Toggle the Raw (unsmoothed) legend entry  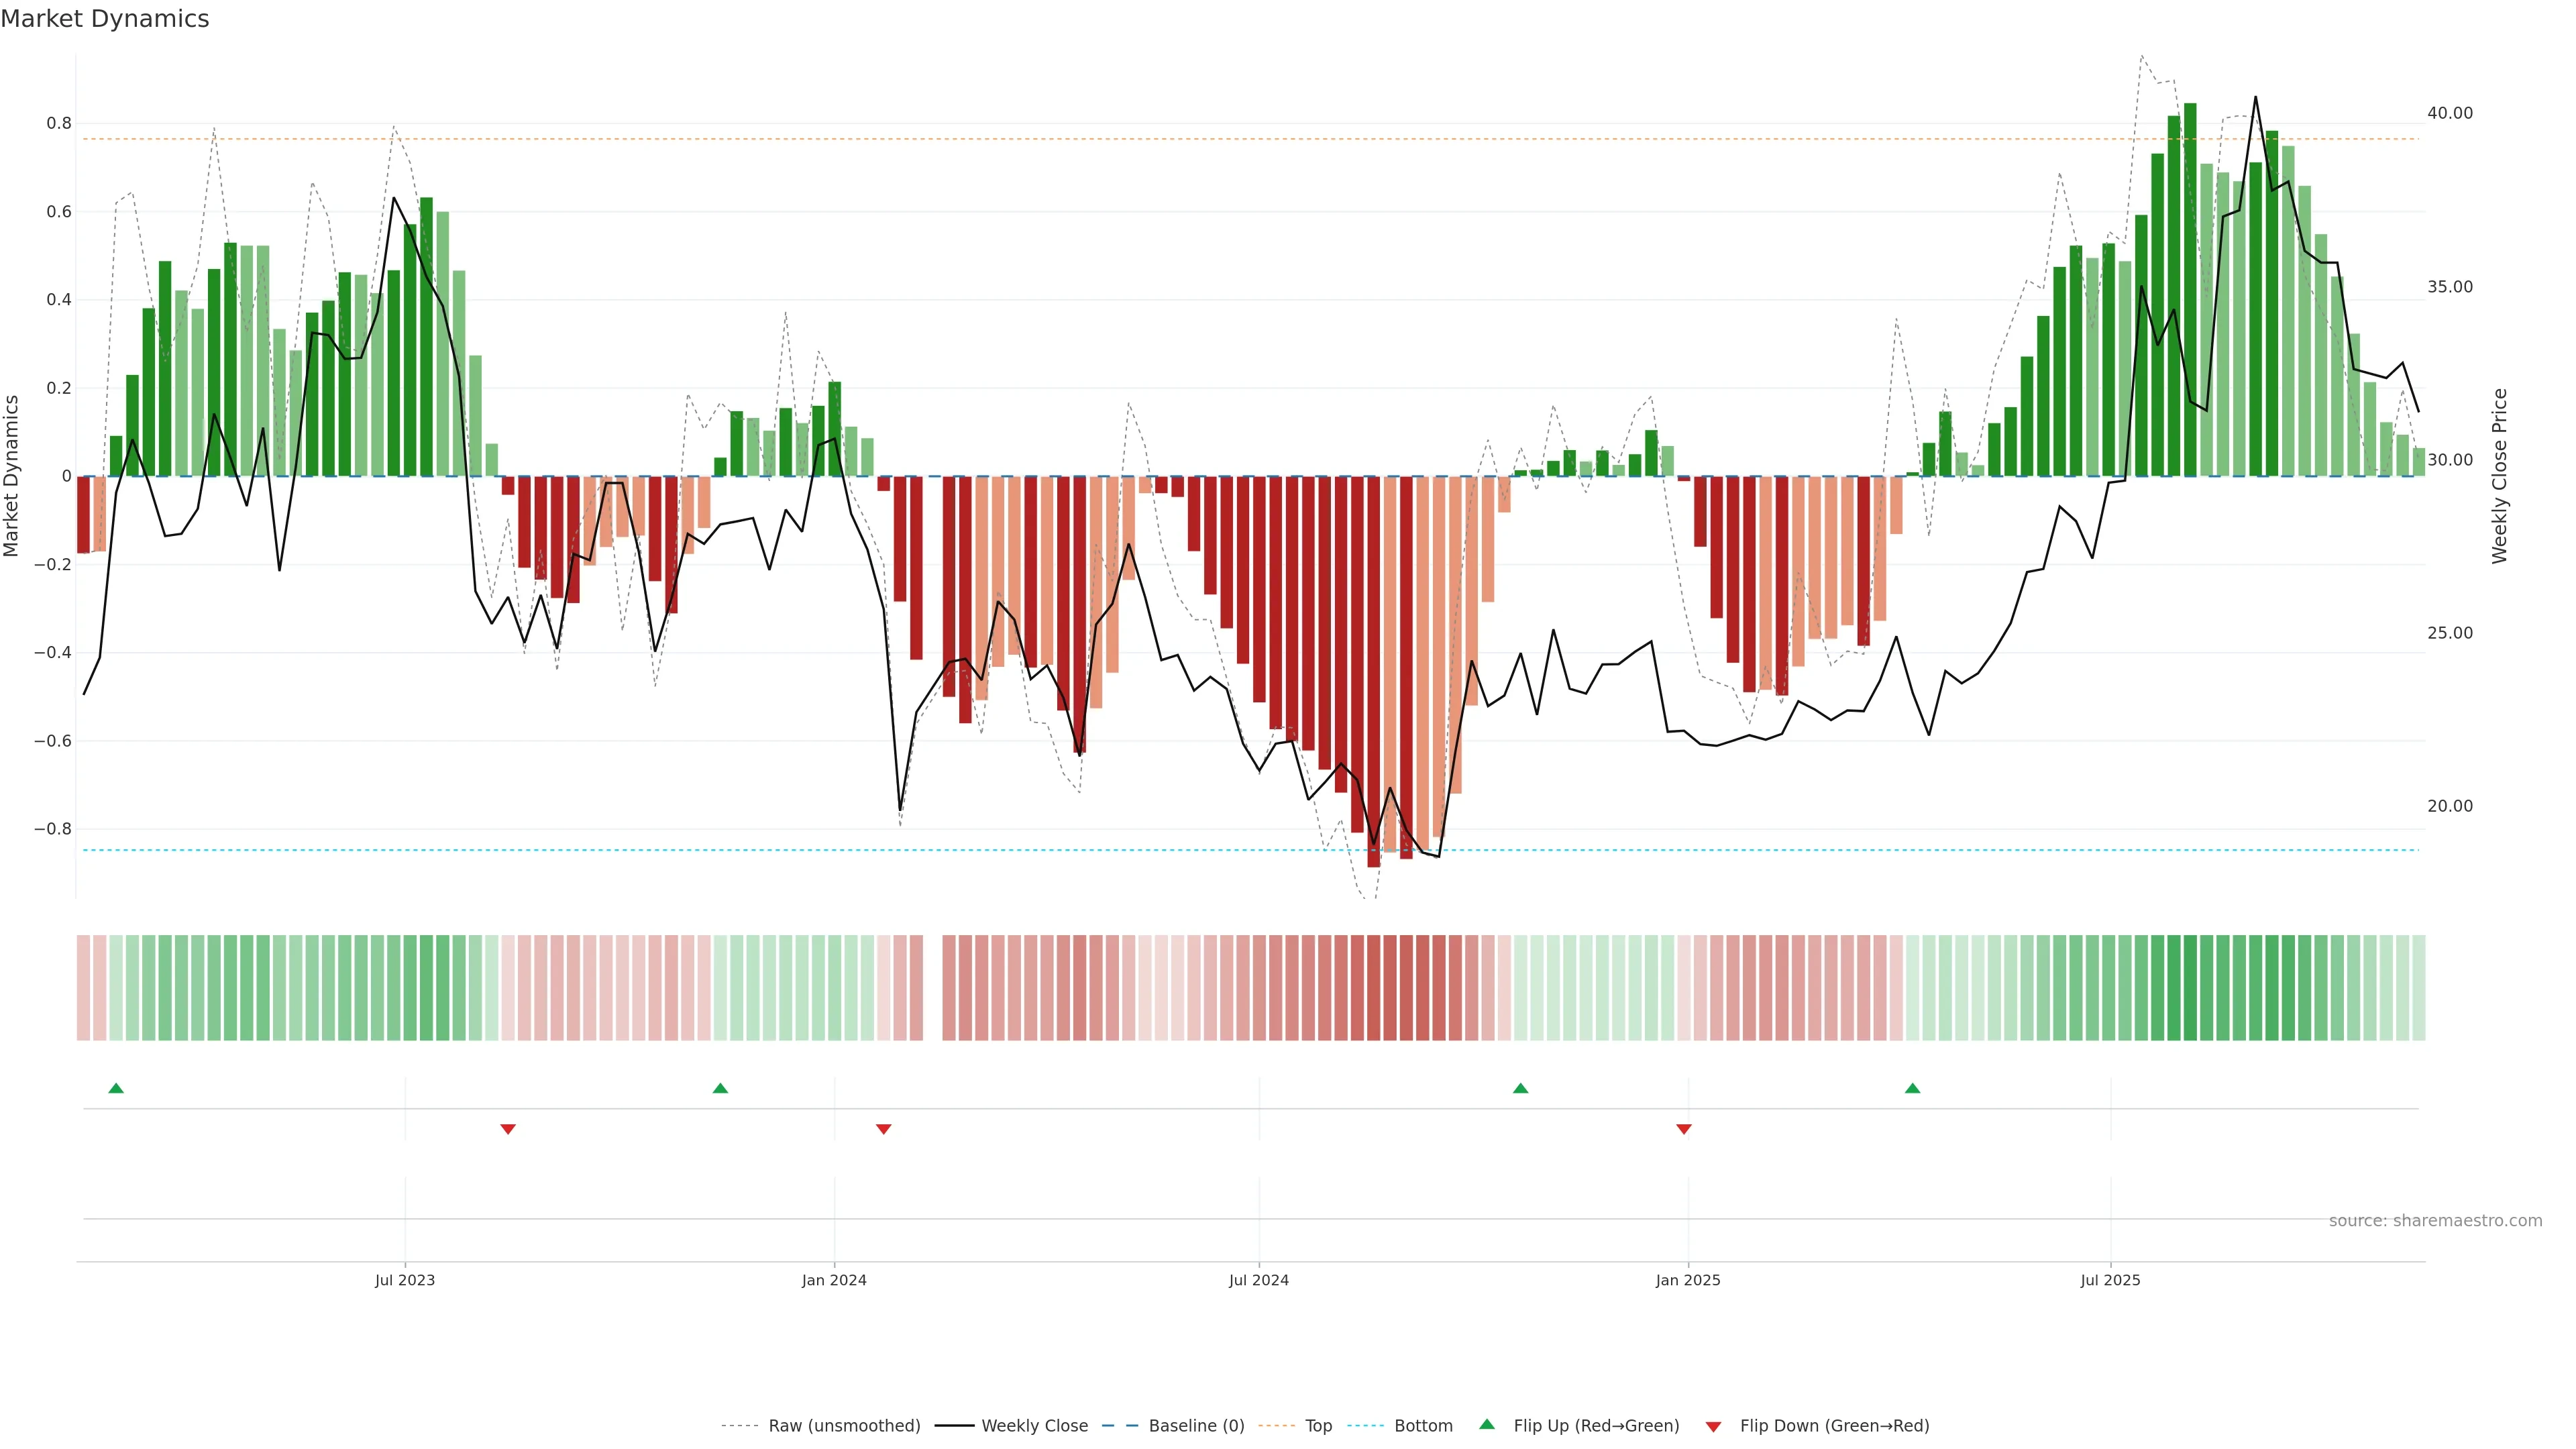843,1426
